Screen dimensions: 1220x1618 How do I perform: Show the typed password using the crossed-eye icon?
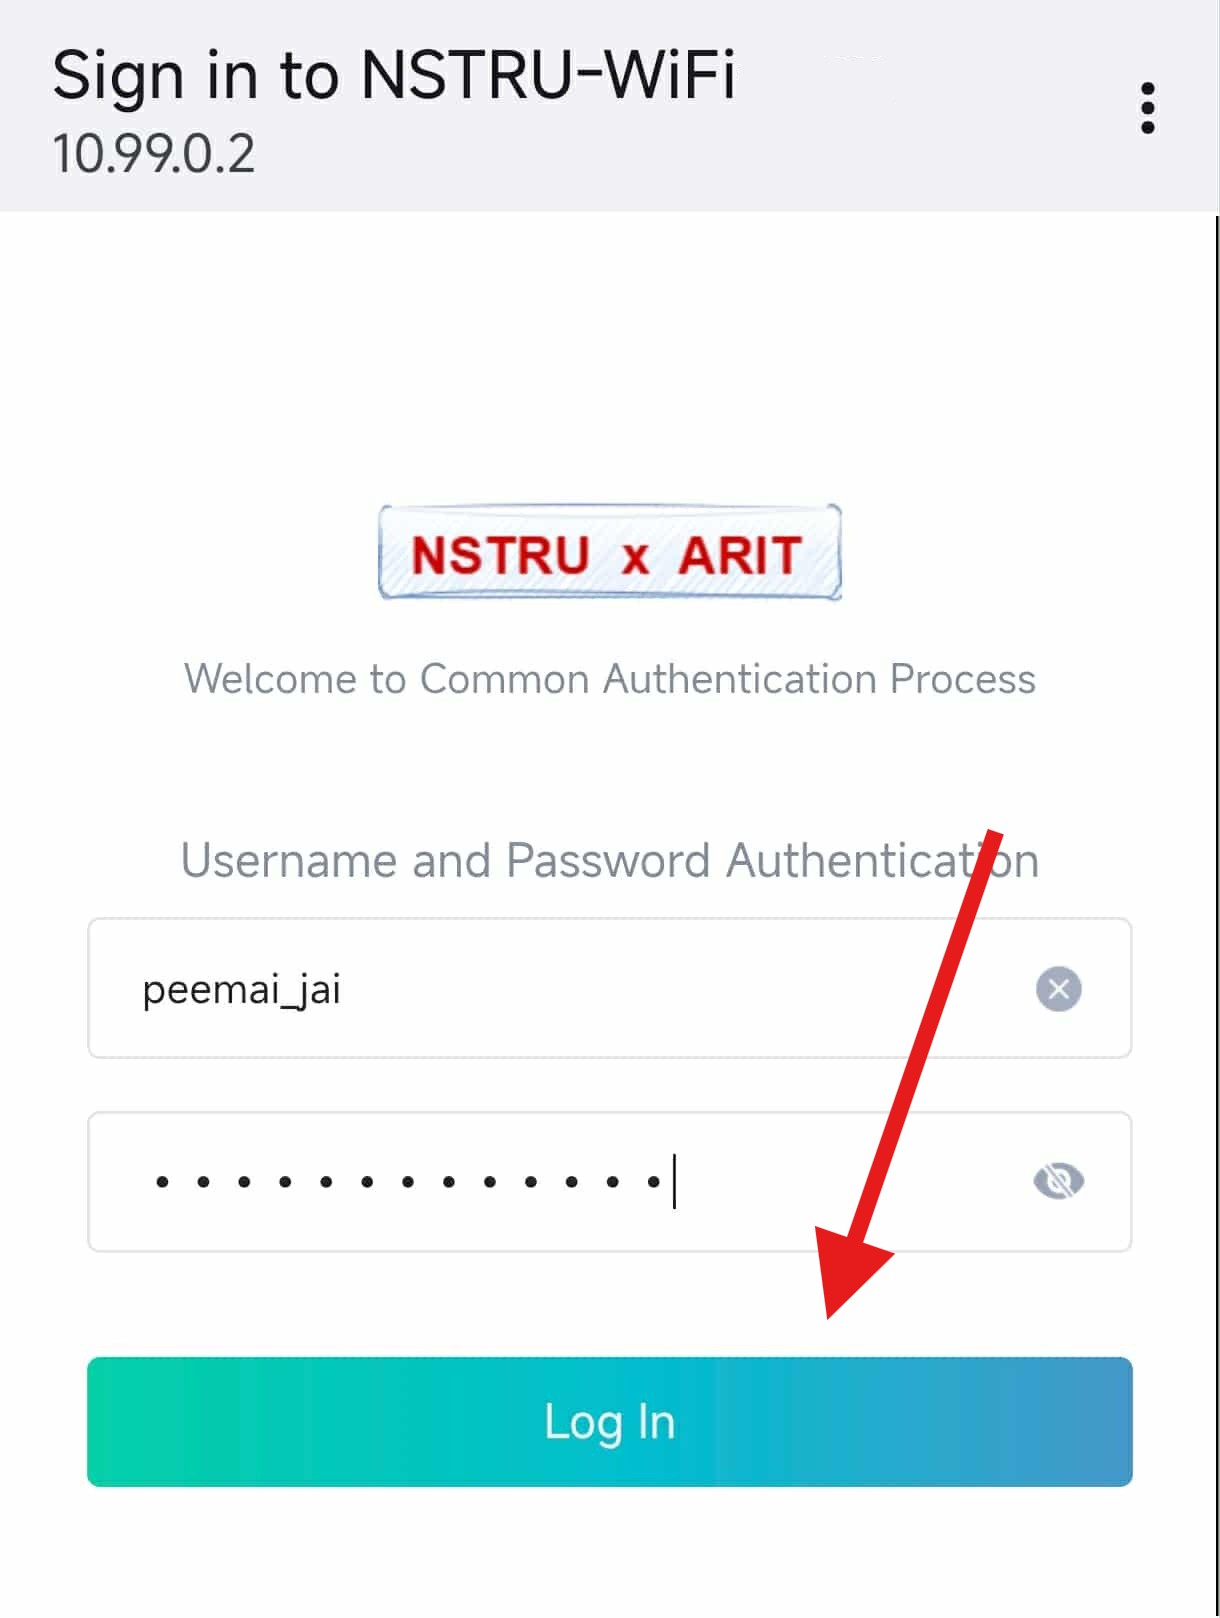click(1058, 1181)
